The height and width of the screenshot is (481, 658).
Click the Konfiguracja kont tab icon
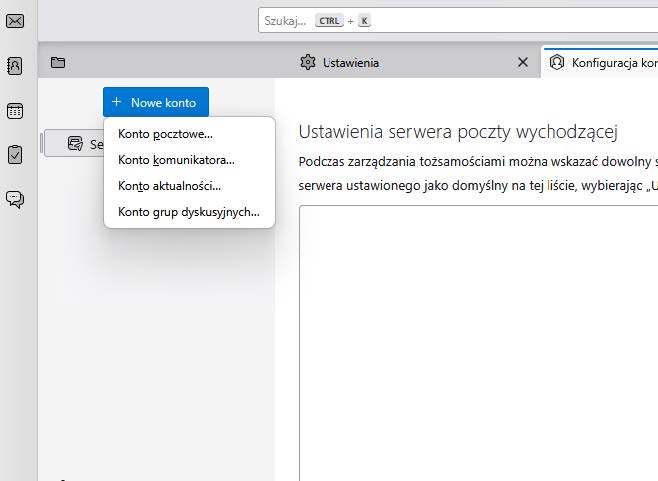[557, 62]
